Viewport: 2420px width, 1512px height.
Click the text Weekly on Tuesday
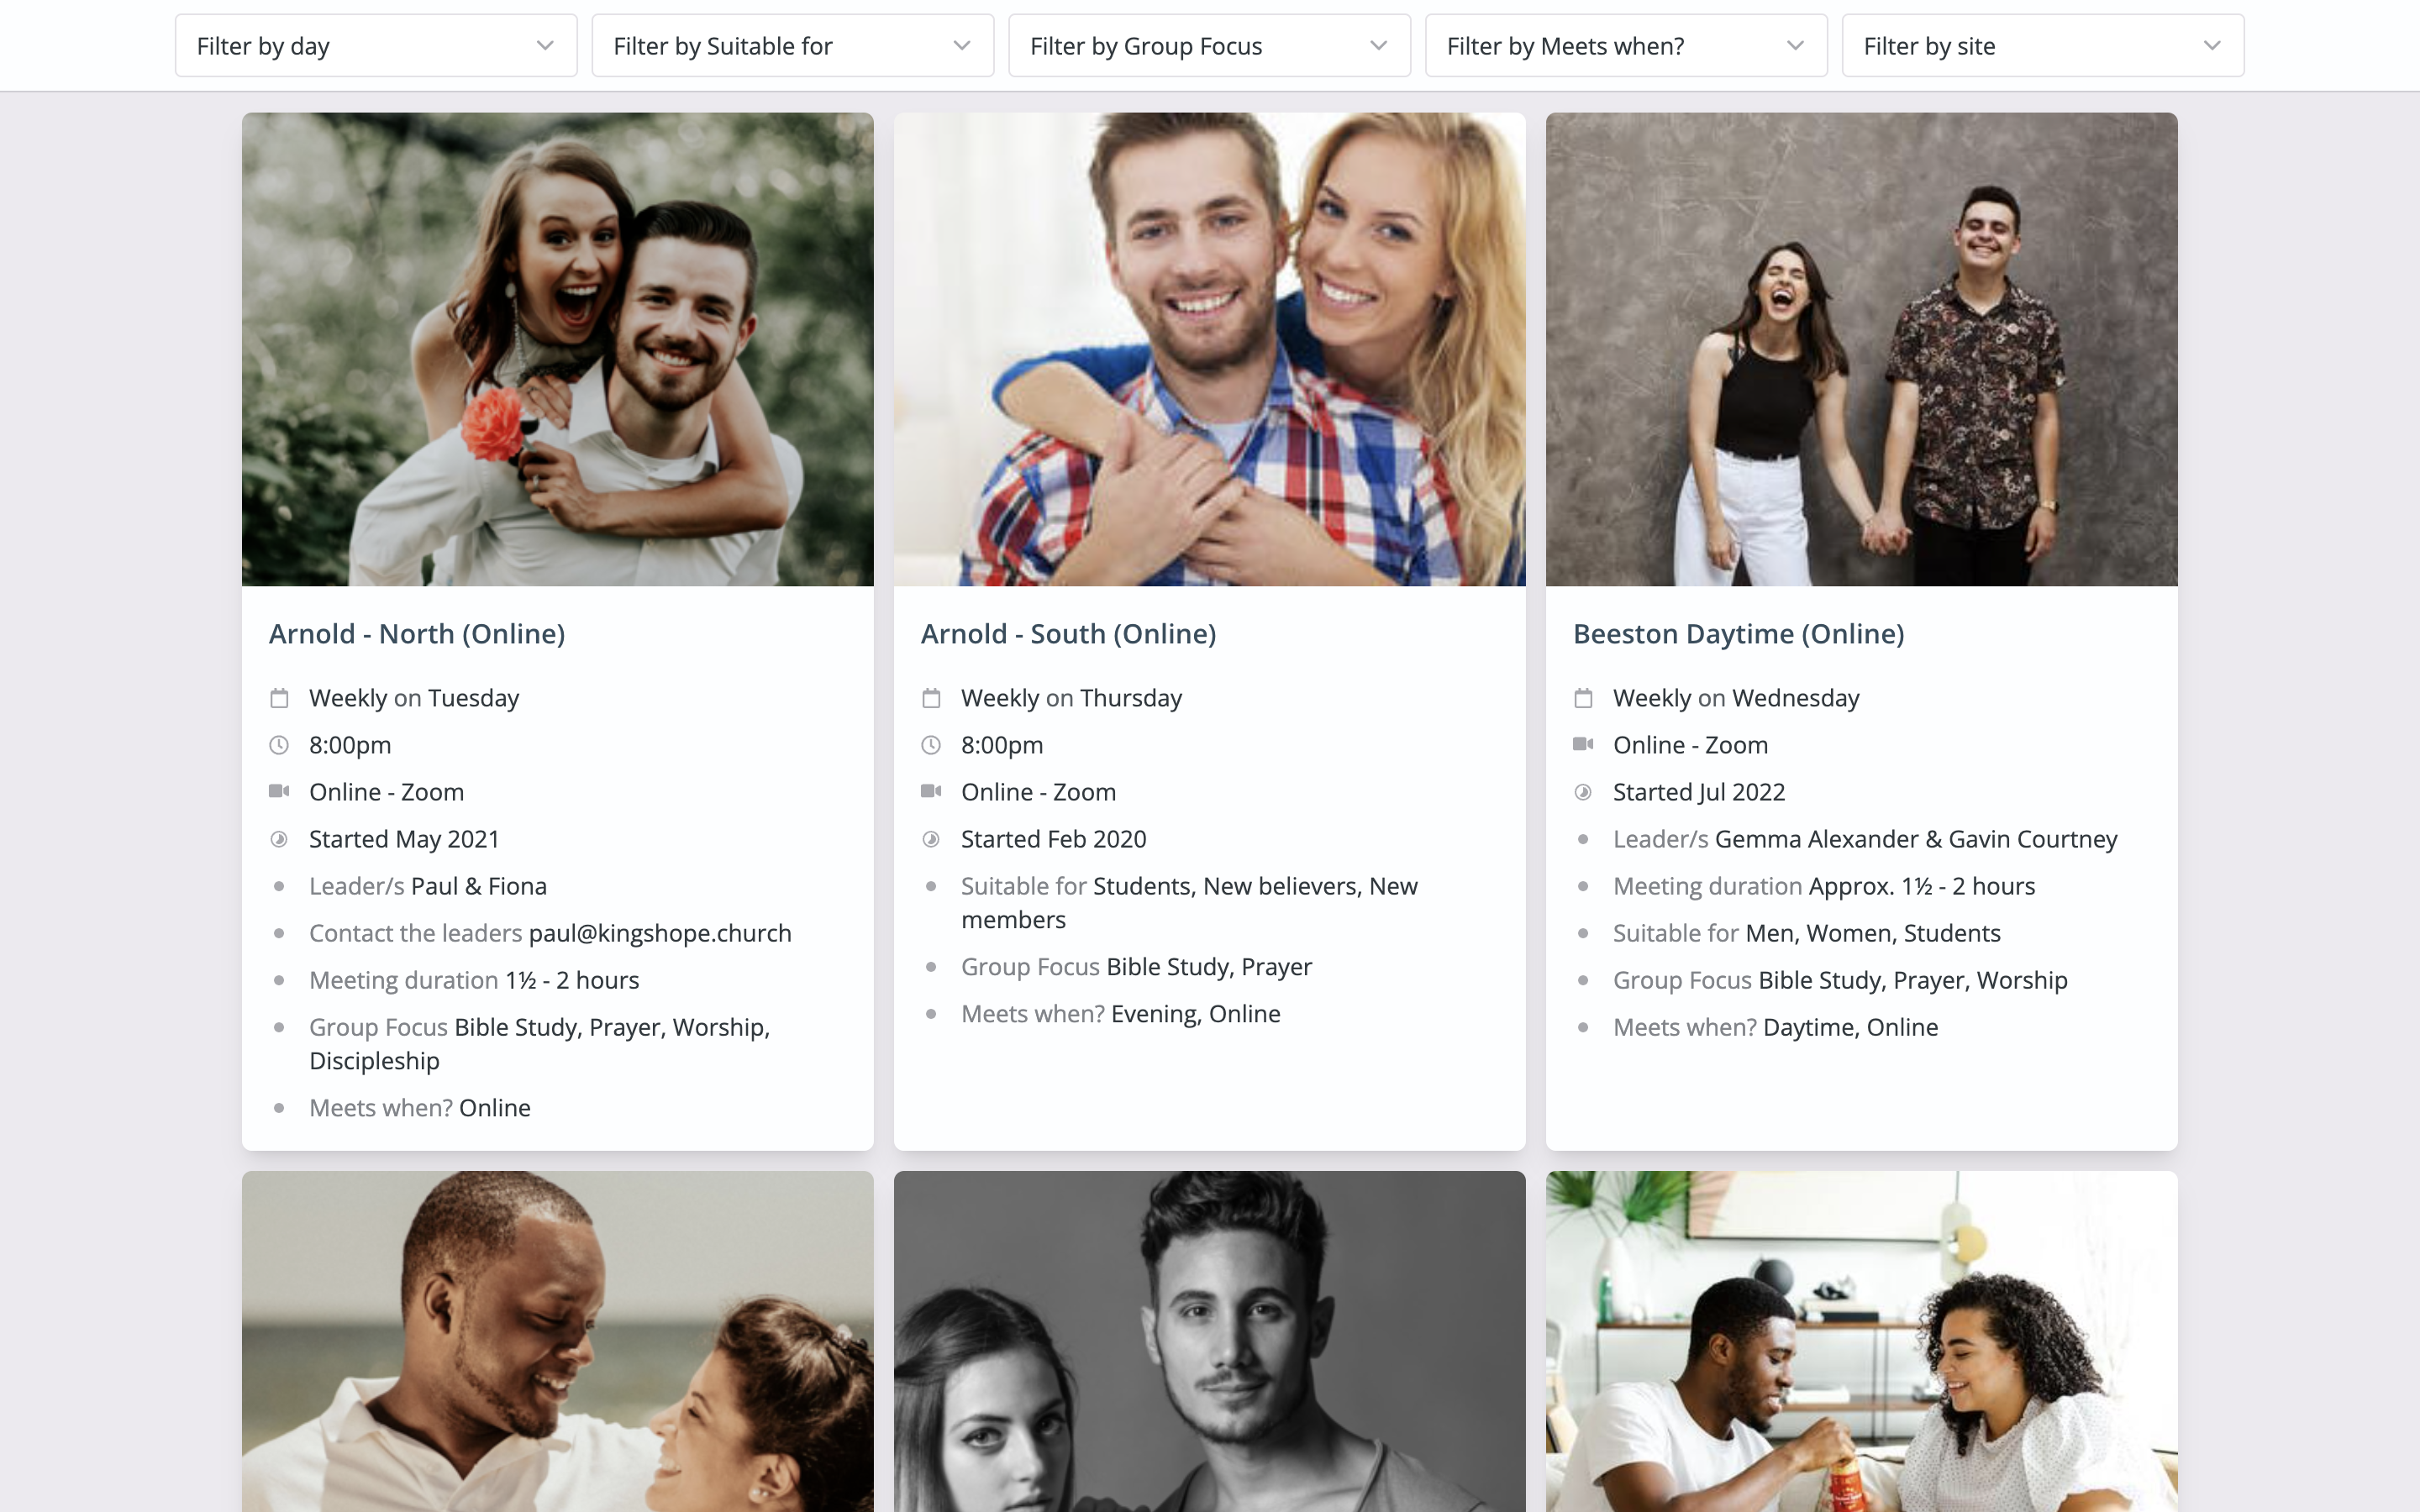tap(414, 698)
